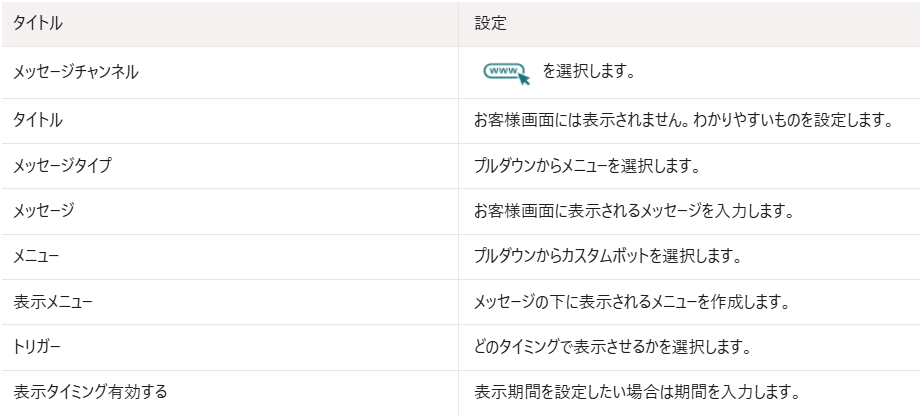Screen dimensions: 922x418
Task: Select the メッセージタイプ row label
Action: point(62,166)
